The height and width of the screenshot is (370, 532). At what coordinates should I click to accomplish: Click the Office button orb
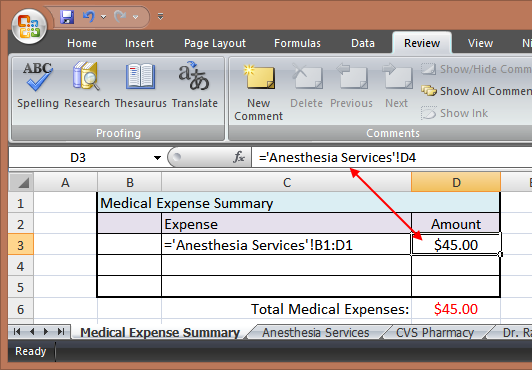(x=29, y=26)
